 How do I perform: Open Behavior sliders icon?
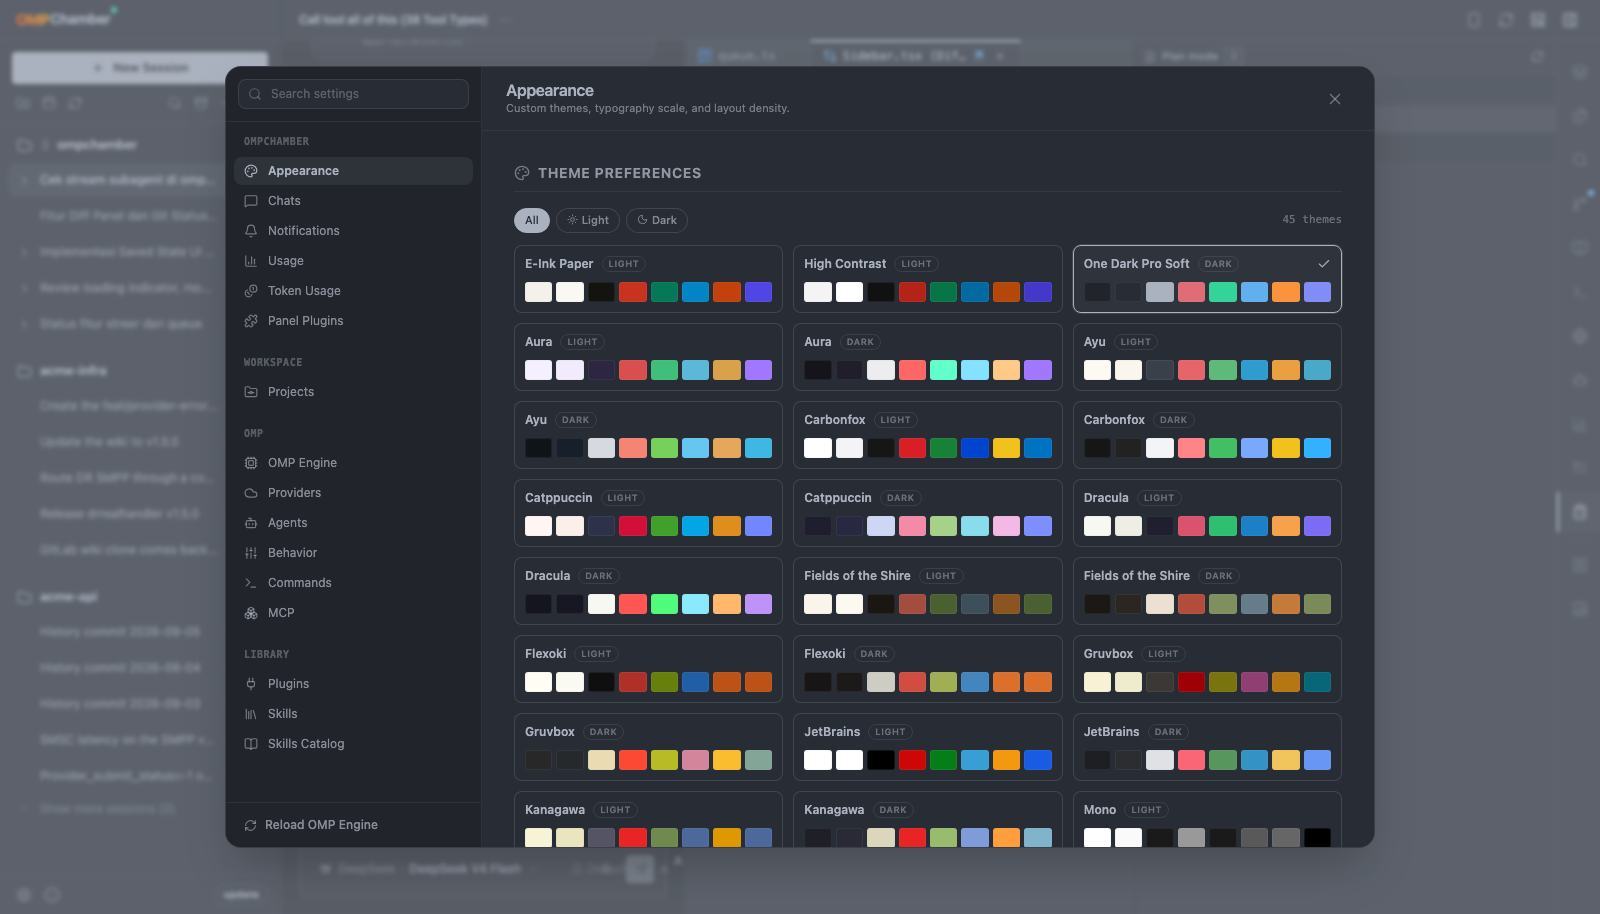[x=251, y=553]
